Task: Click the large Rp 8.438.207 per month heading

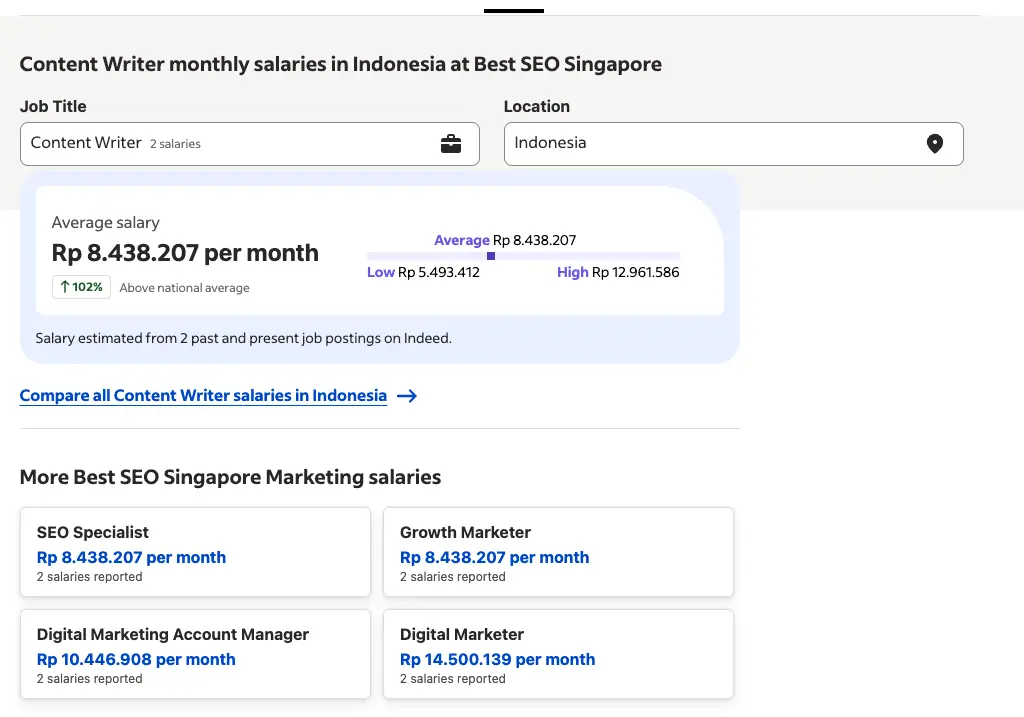Action: (x=185, y=253)
